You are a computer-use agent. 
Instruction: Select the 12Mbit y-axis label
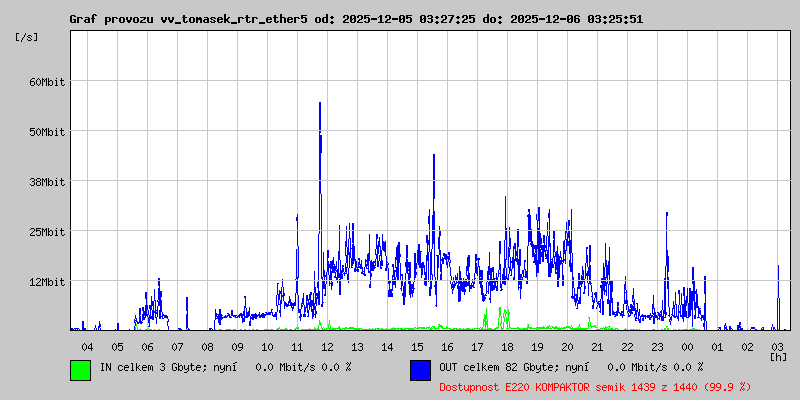click(47, 282)
